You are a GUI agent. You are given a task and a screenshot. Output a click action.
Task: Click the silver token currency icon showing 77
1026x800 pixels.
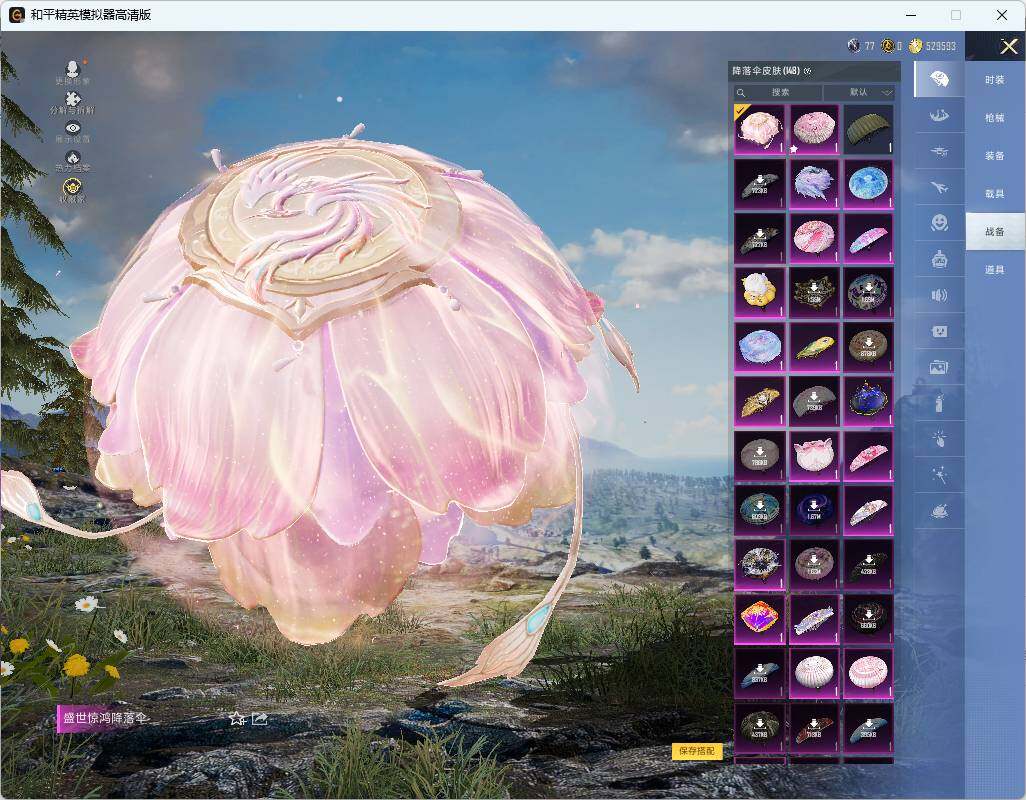[854, 45]
